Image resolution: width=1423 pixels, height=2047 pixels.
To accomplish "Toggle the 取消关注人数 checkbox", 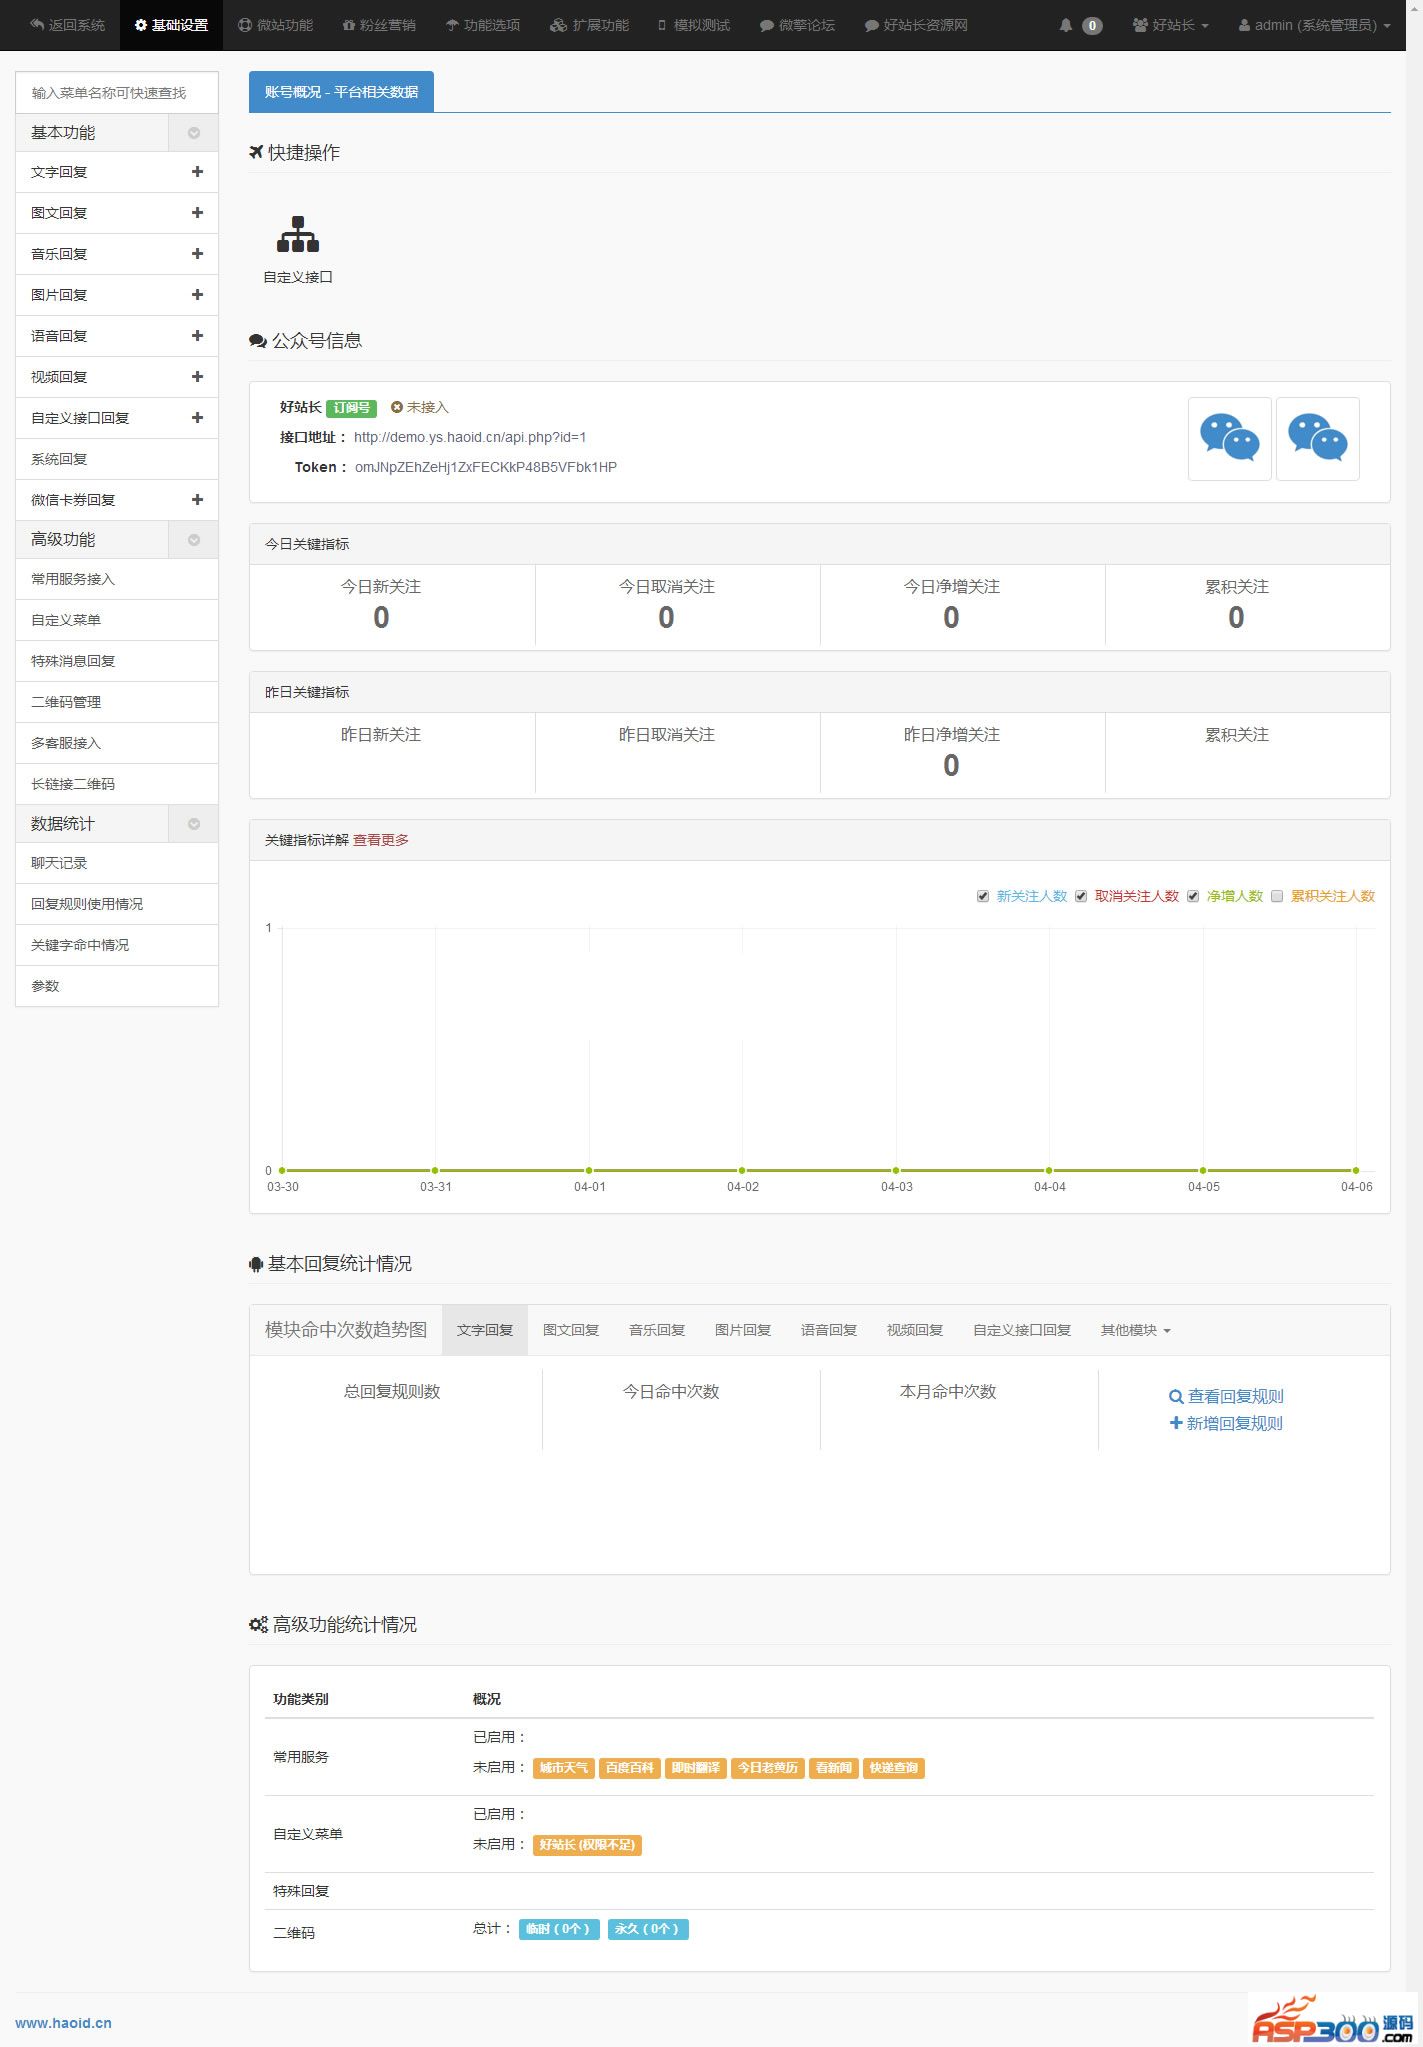I will click(1081, 896).
